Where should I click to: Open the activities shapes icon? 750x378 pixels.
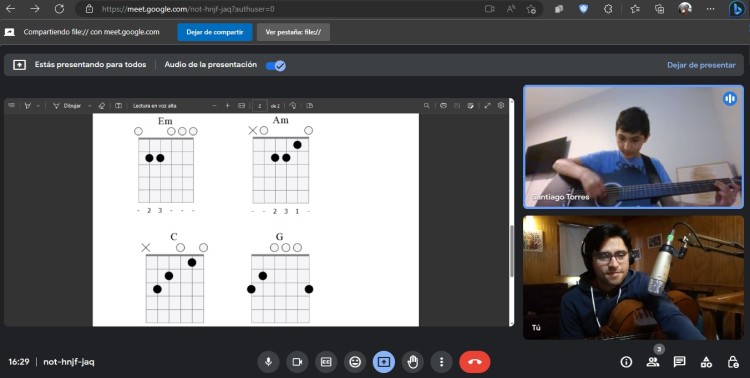706,362
